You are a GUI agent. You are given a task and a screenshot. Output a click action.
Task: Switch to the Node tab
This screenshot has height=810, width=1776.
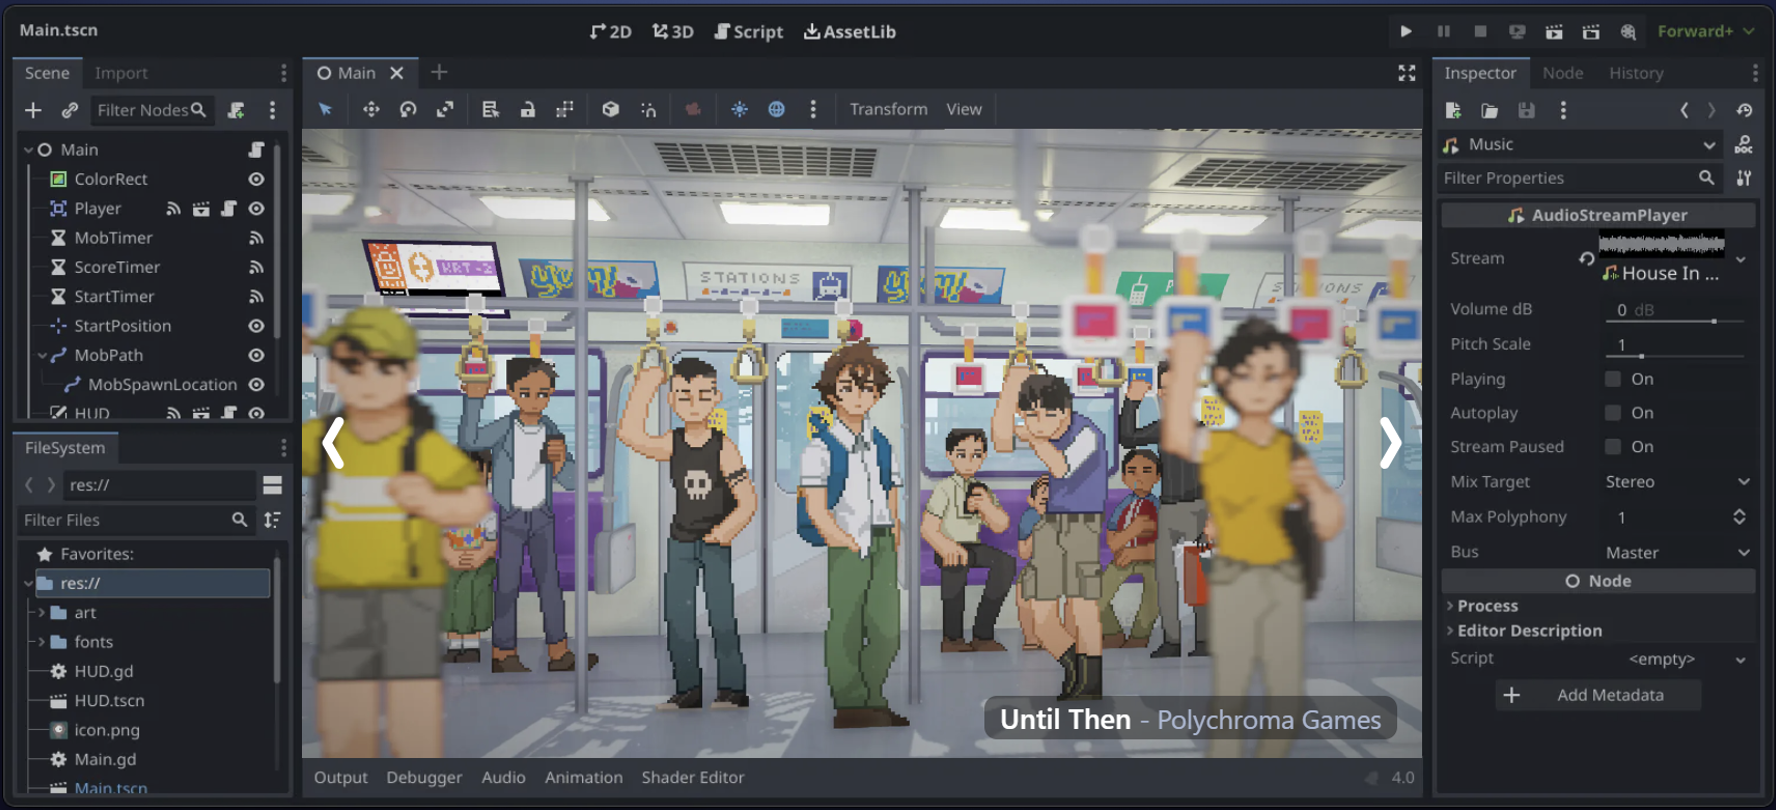click(1562, 73)
